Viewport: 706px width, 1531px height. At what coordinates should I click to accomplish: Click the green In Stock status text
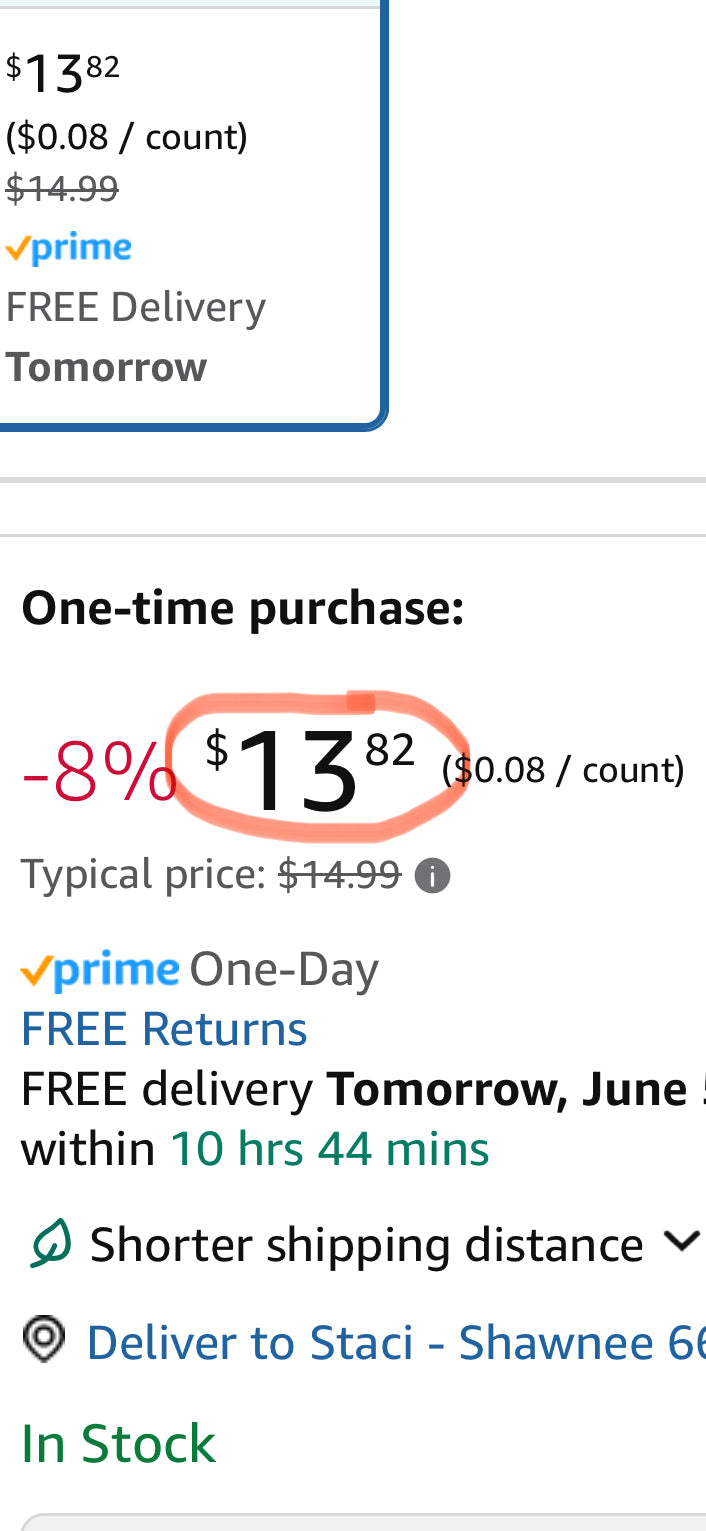tap(118, 1443)
